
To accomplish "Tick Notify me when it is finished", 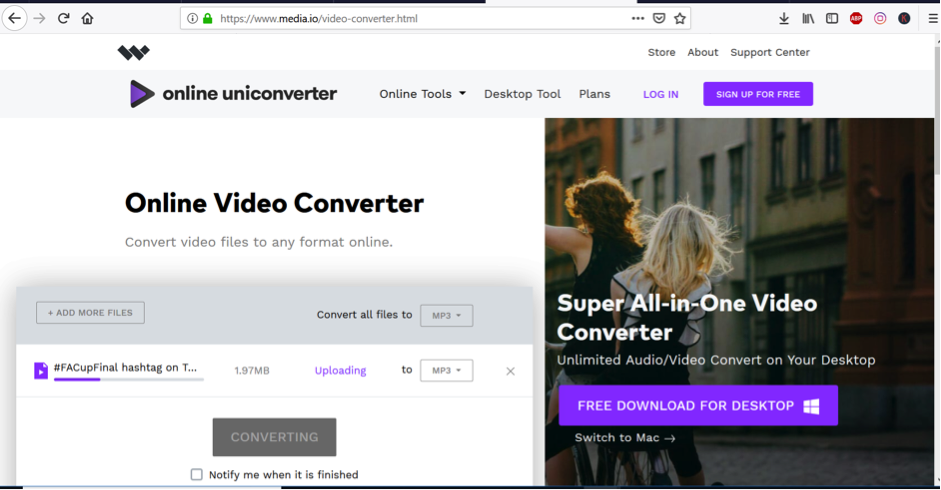I will [196, 474].
